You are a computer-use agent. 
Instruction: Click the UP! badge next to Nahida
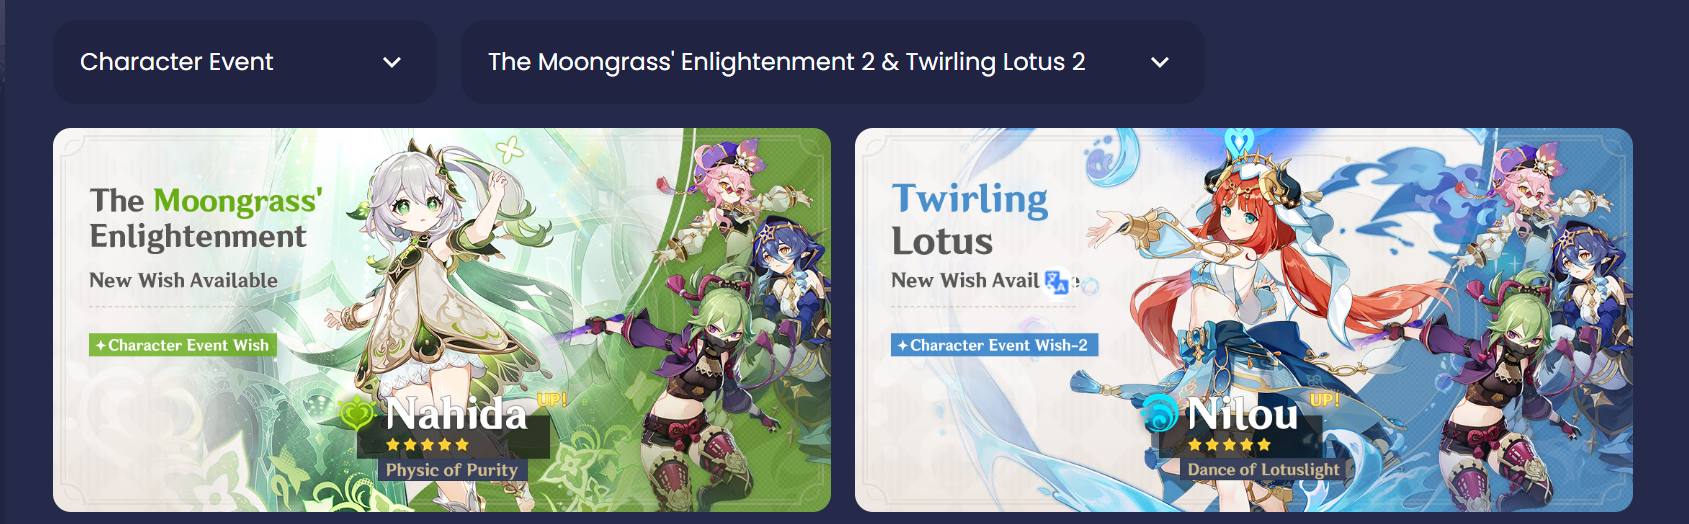(551, 399)
